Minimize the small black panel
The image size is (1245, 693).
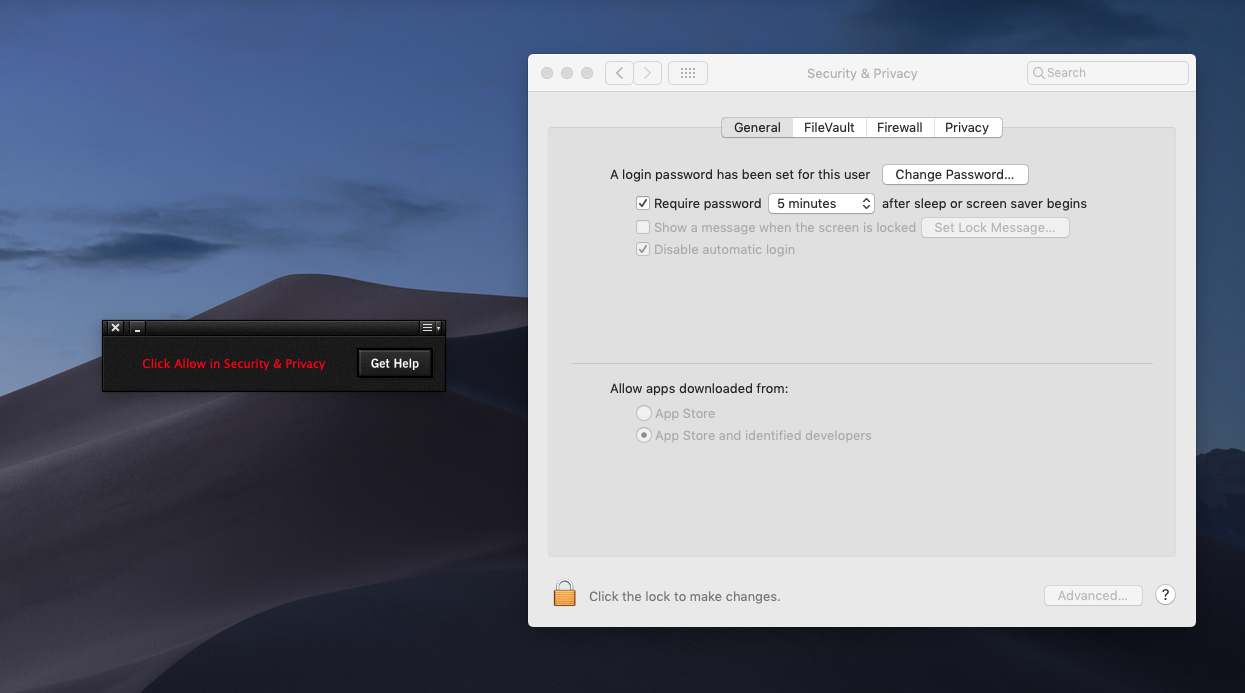point(138,328)
